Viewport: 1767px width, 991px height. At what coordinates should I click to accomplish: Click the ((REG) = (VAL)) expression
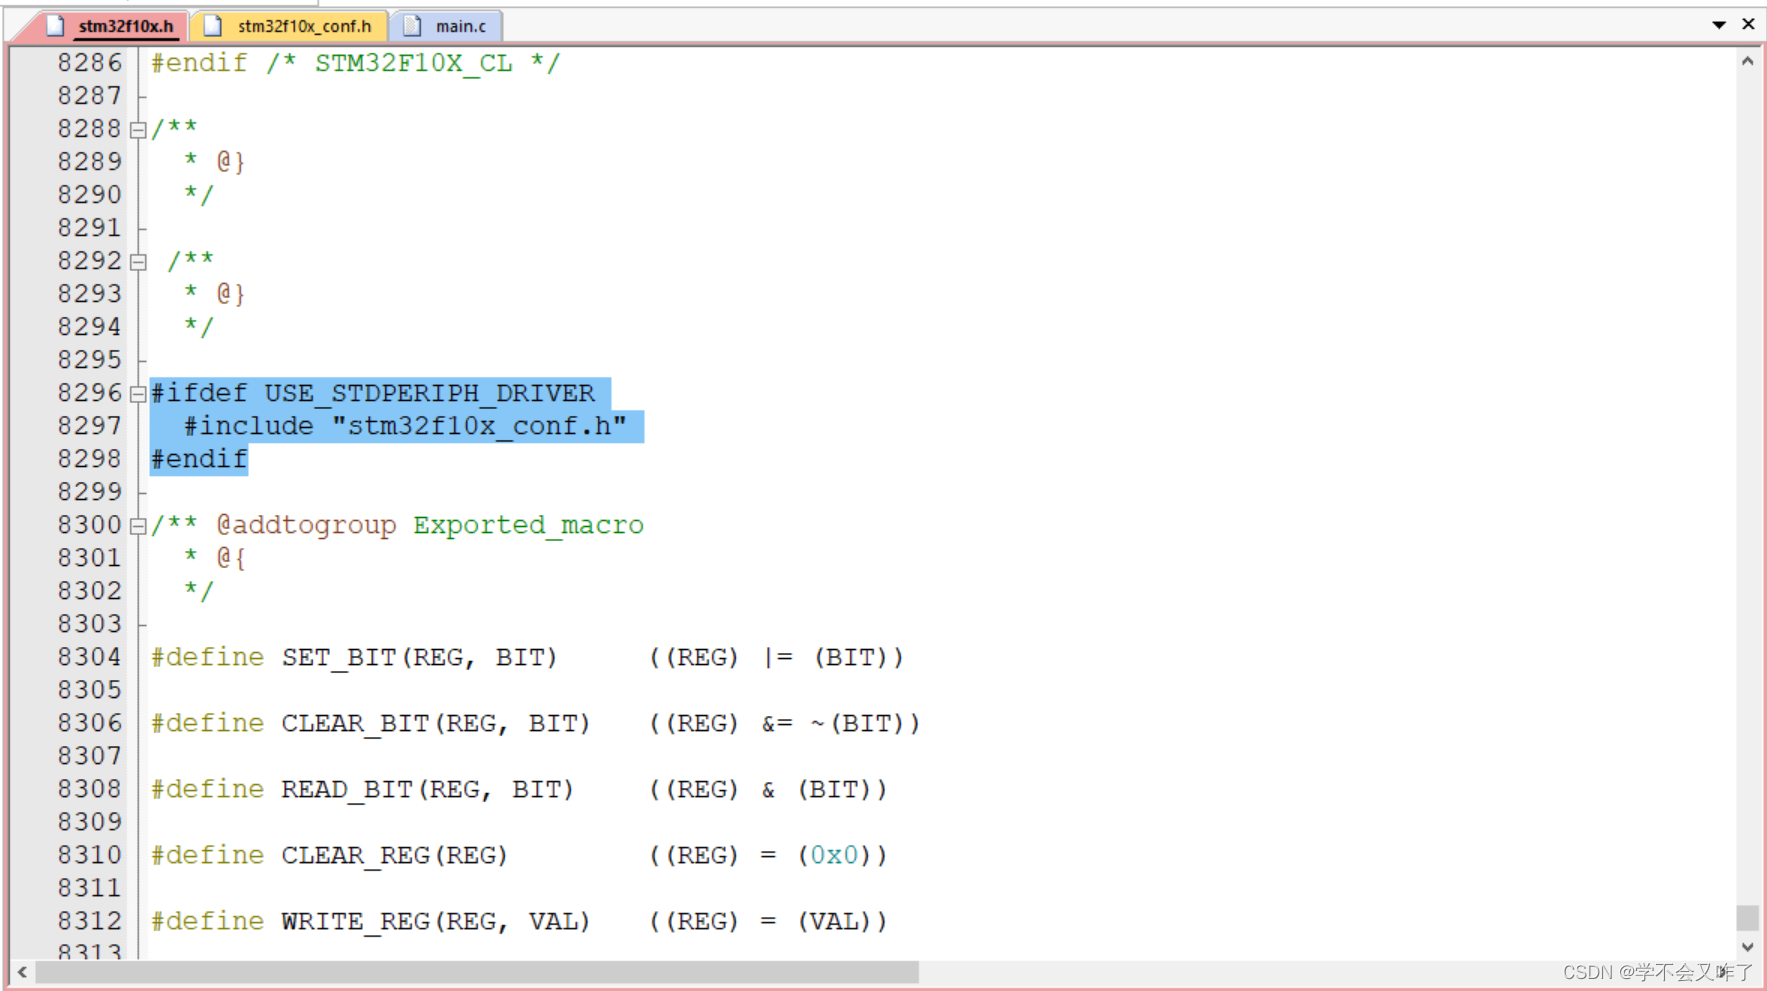pyautogui.click(x=768, y=922)
